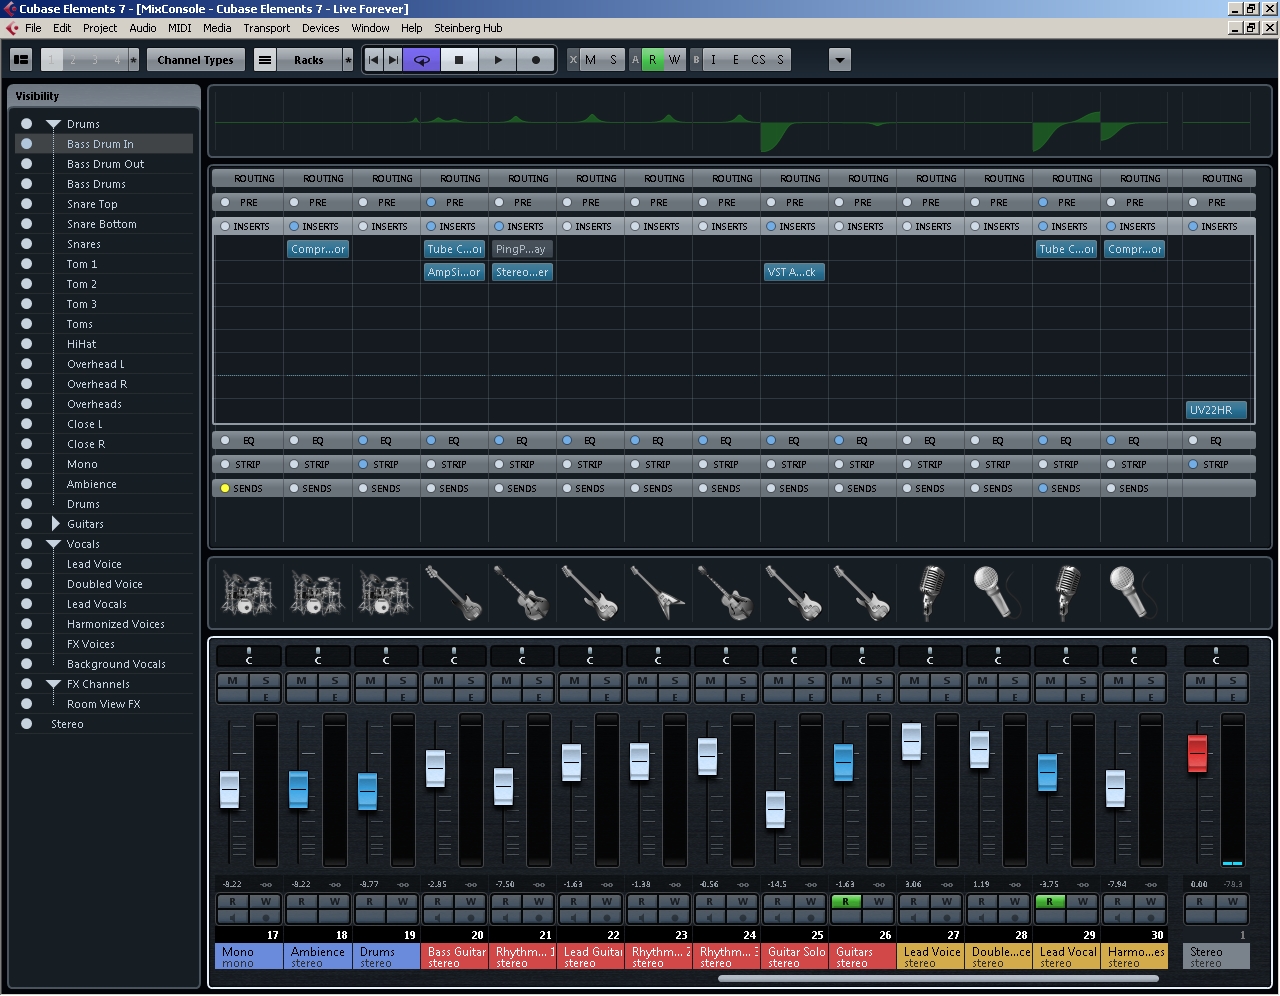Click the bass guitar picture of Bass Guitar channel
Image resolution: width=1280 pixels, height=996 pixels.
pyautogui.click(x=453, y=593)
